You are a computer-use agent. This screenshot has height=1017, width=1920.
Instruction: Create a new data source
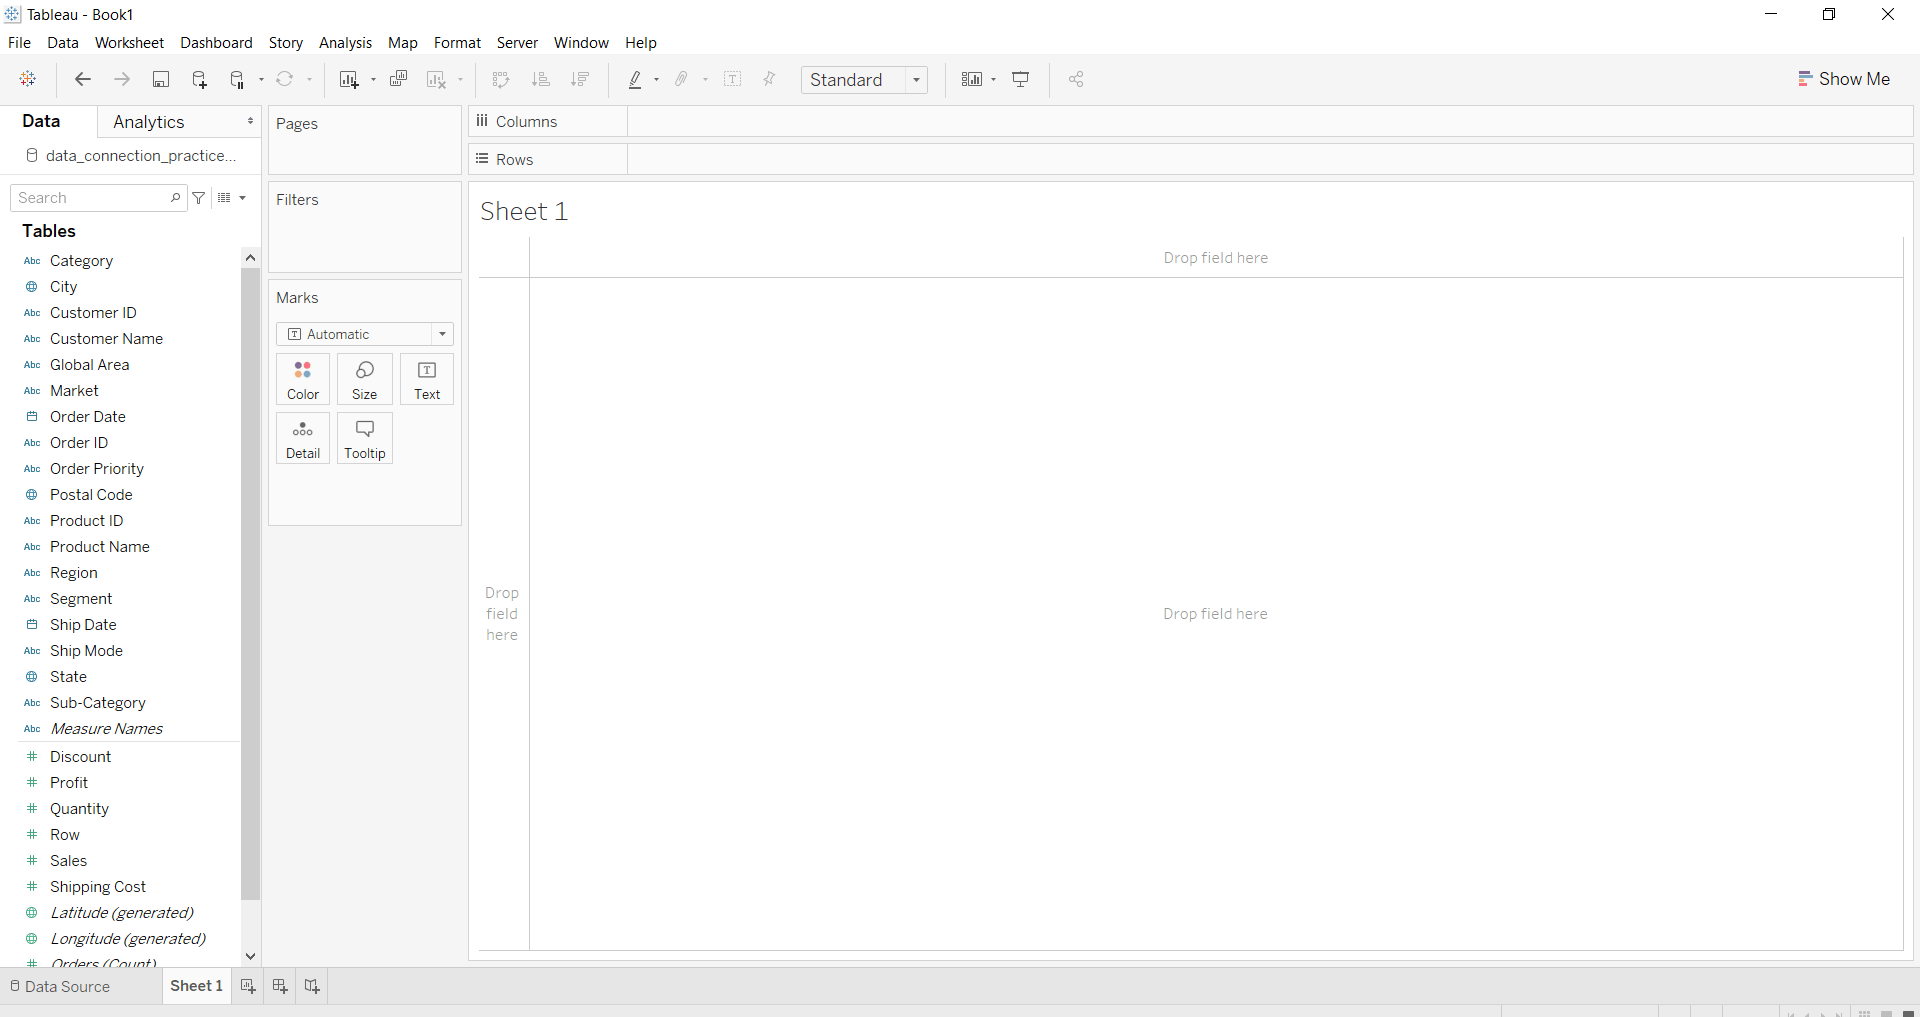(199, 80)
